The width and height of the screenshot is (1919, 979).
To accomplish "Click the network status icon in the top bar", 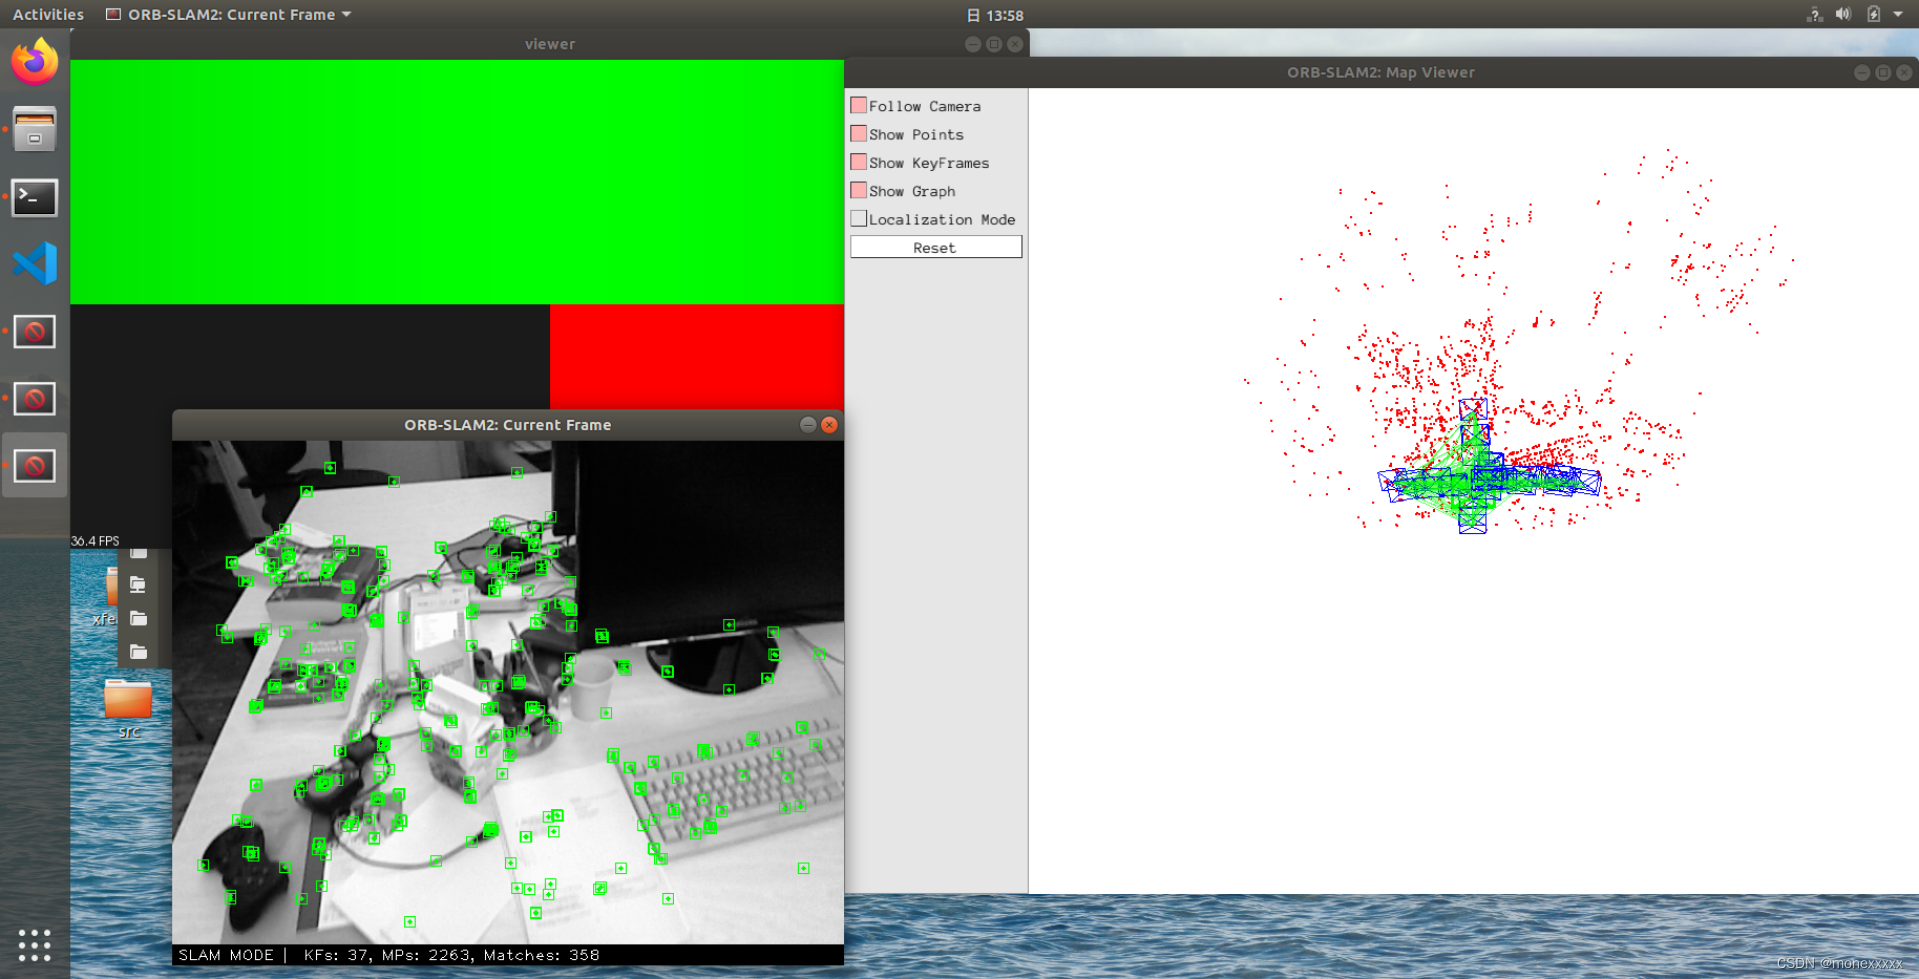I will click(x=1814, y=14).
